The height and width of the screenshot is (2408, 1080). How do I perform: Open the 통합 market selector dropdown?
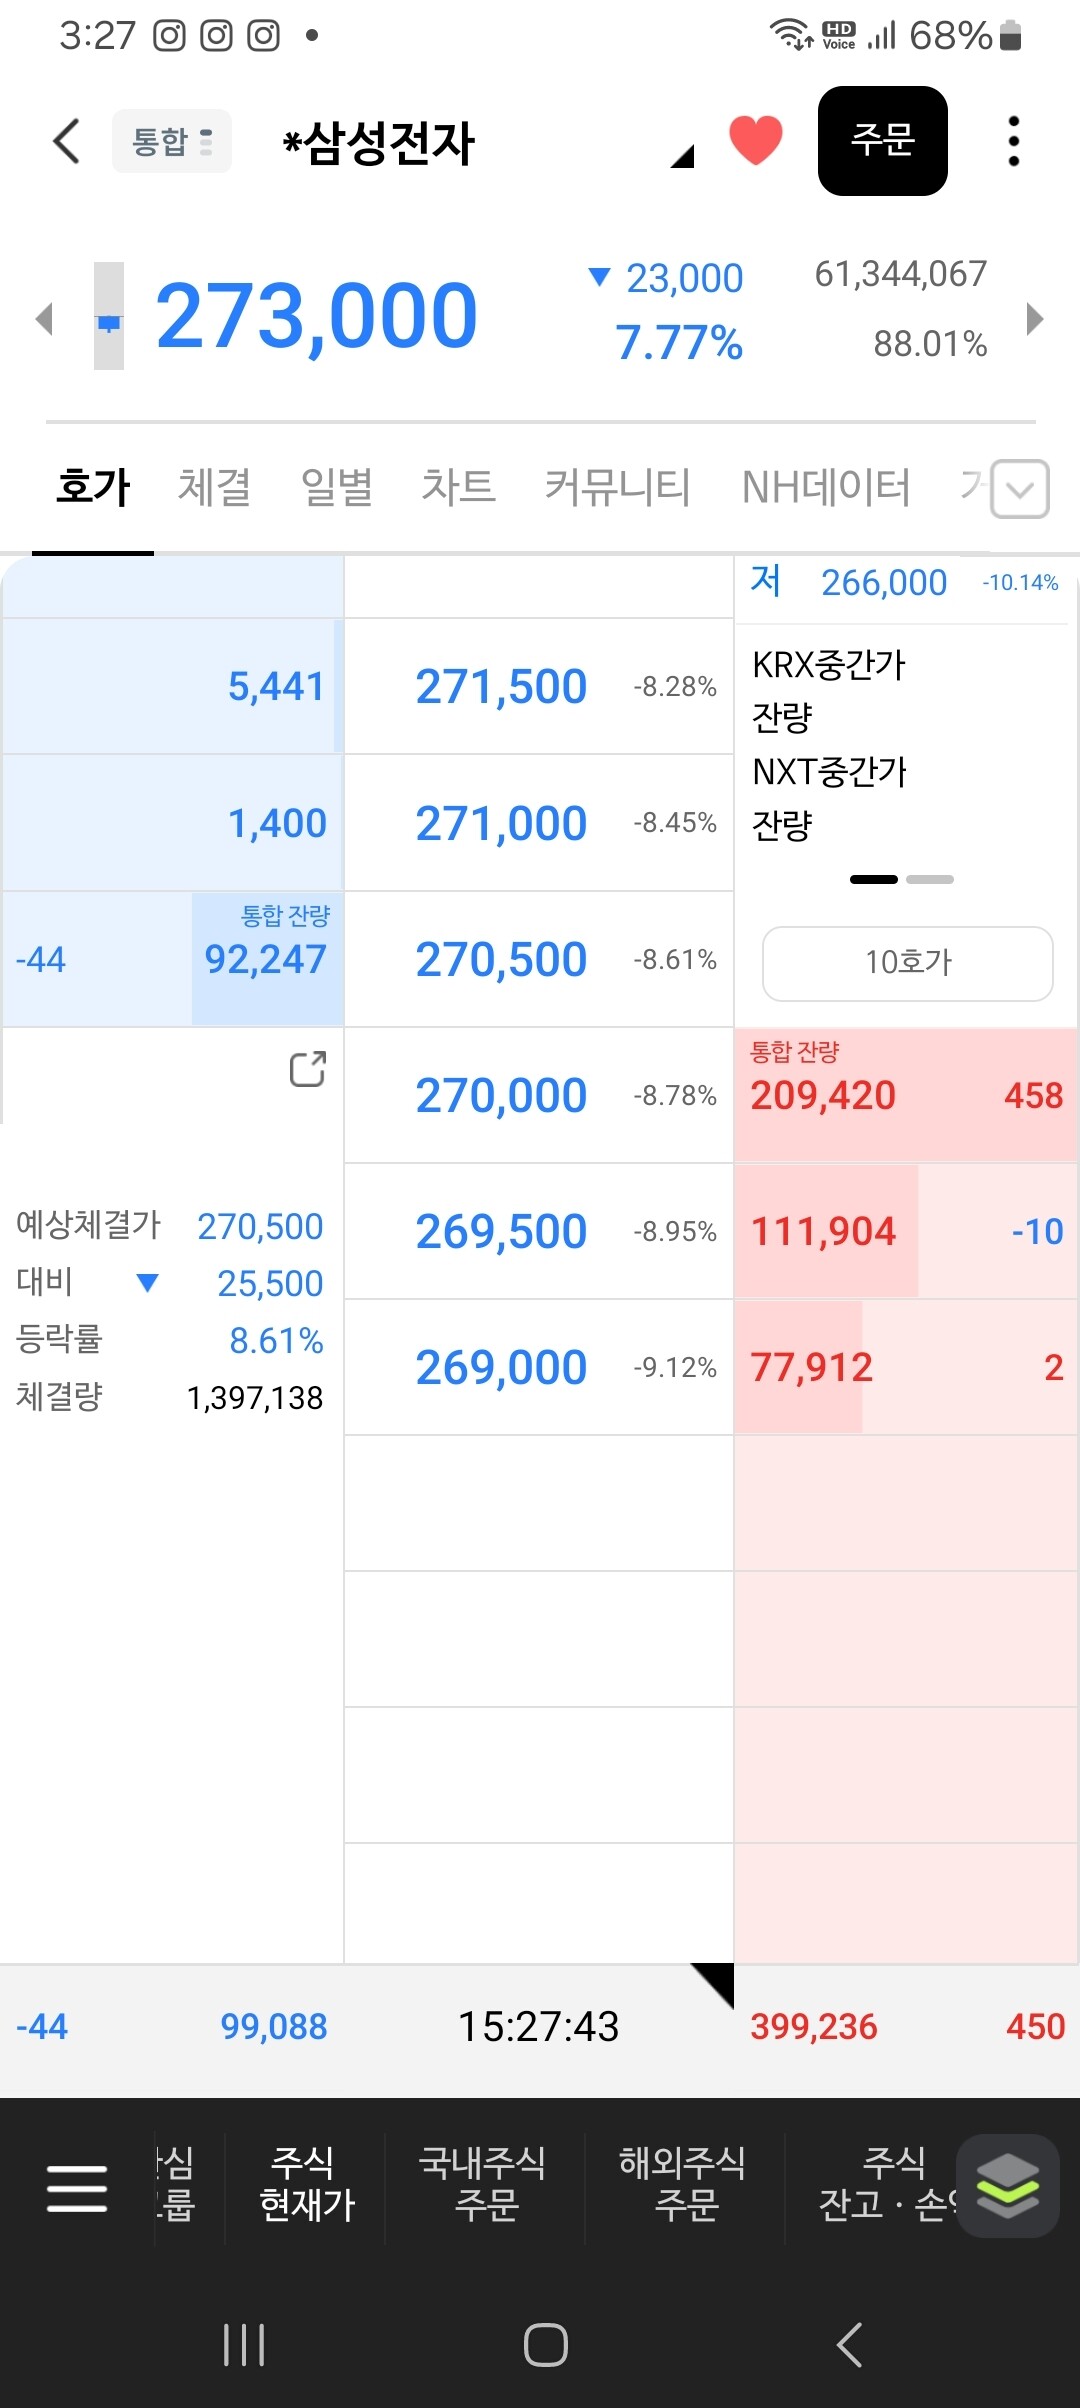point(172,141)
